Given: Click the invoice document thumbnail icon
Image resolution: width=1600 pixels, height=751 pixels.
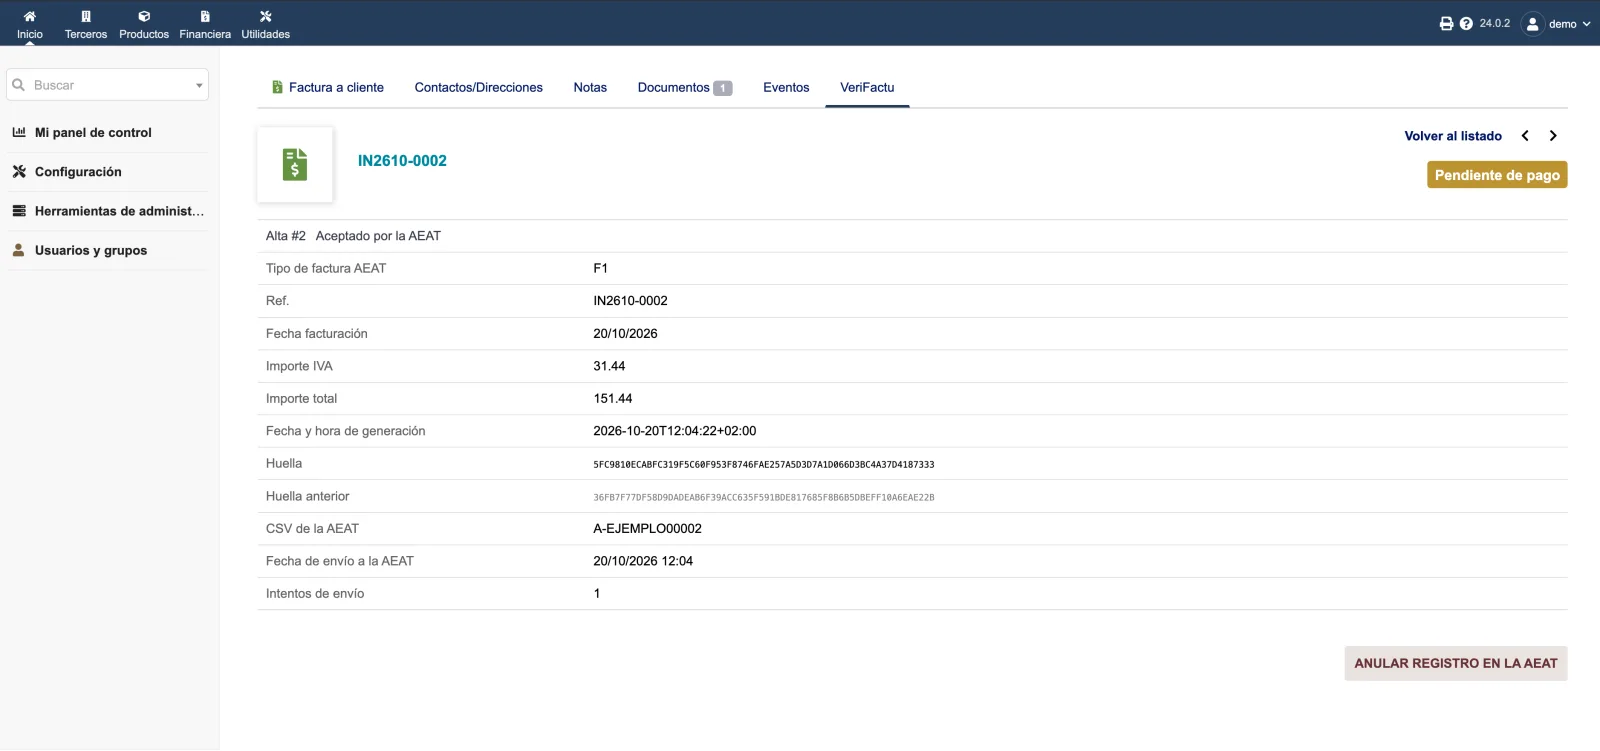Looking at the screenshot, I should click(295, 164).
